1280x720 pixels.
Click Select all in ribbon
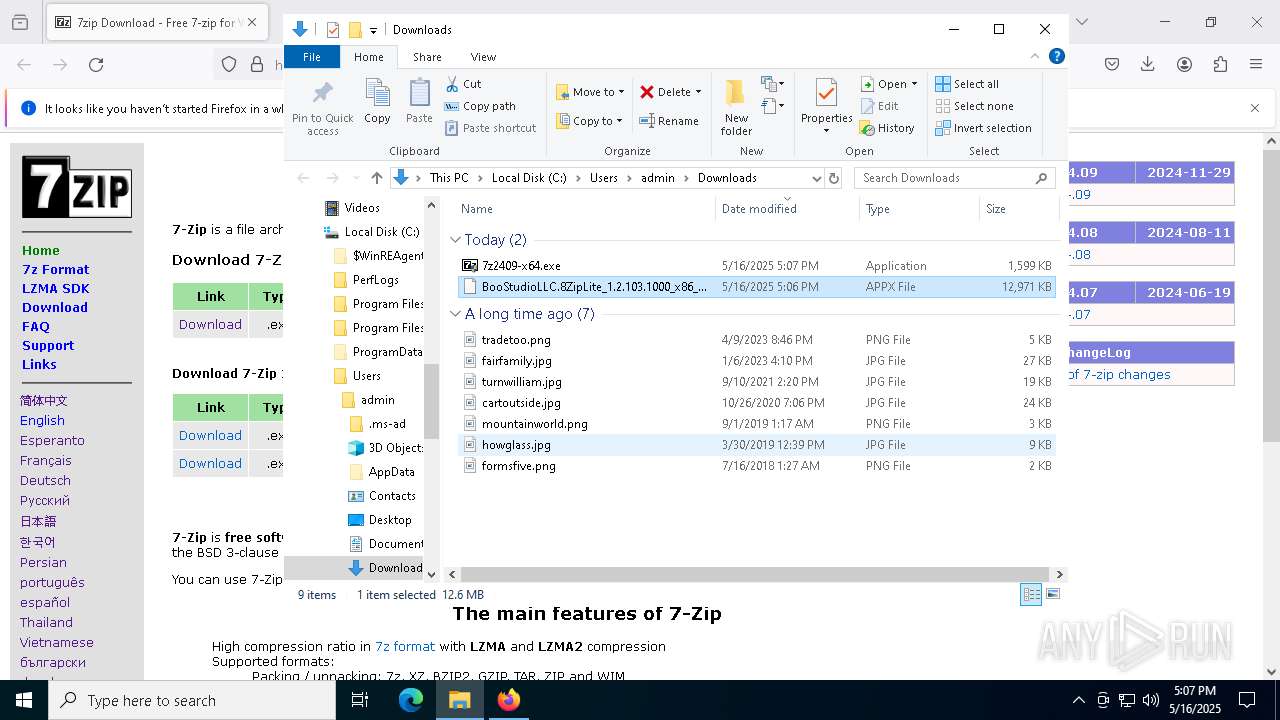[x=967, y=84]
